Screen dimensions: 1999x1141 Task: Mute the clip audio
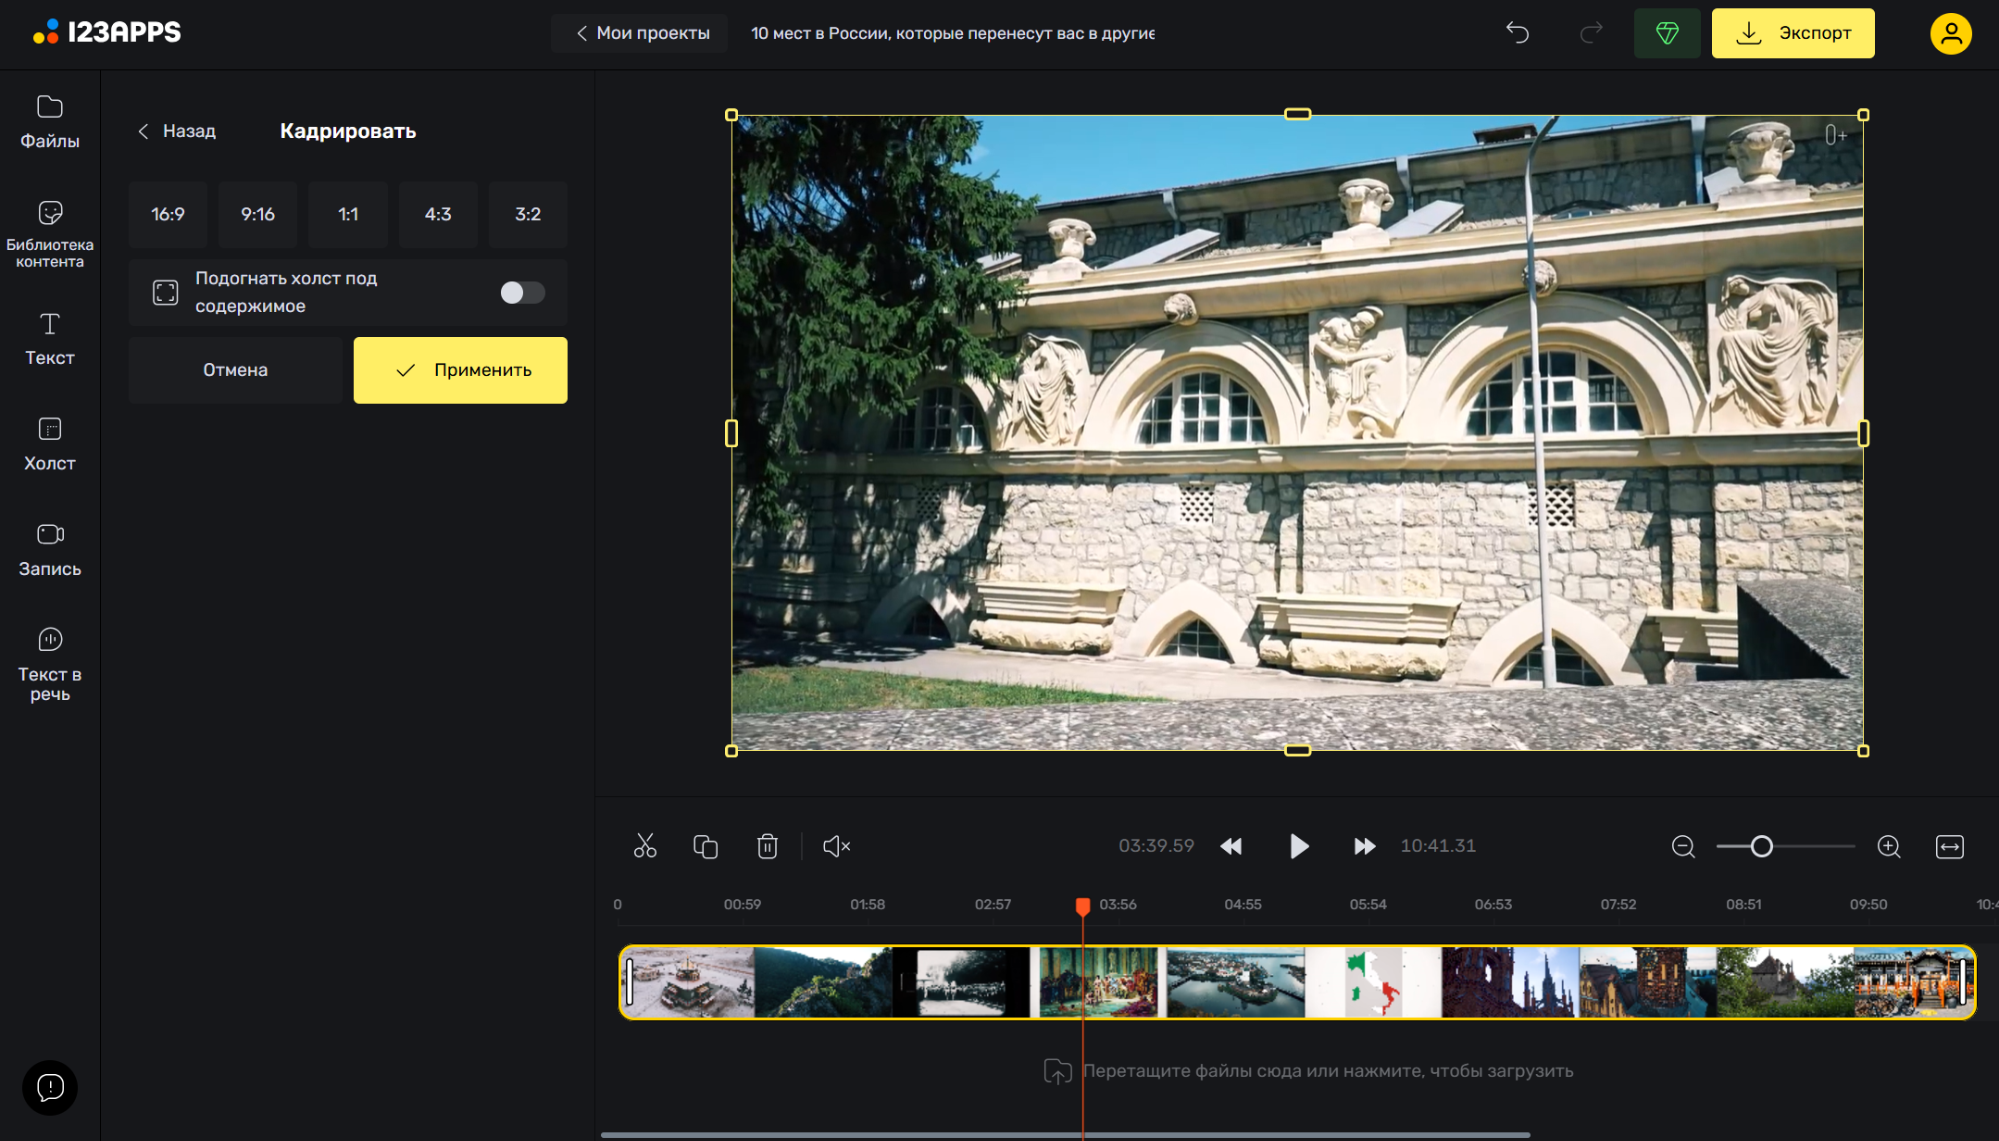tap(836, 846)
